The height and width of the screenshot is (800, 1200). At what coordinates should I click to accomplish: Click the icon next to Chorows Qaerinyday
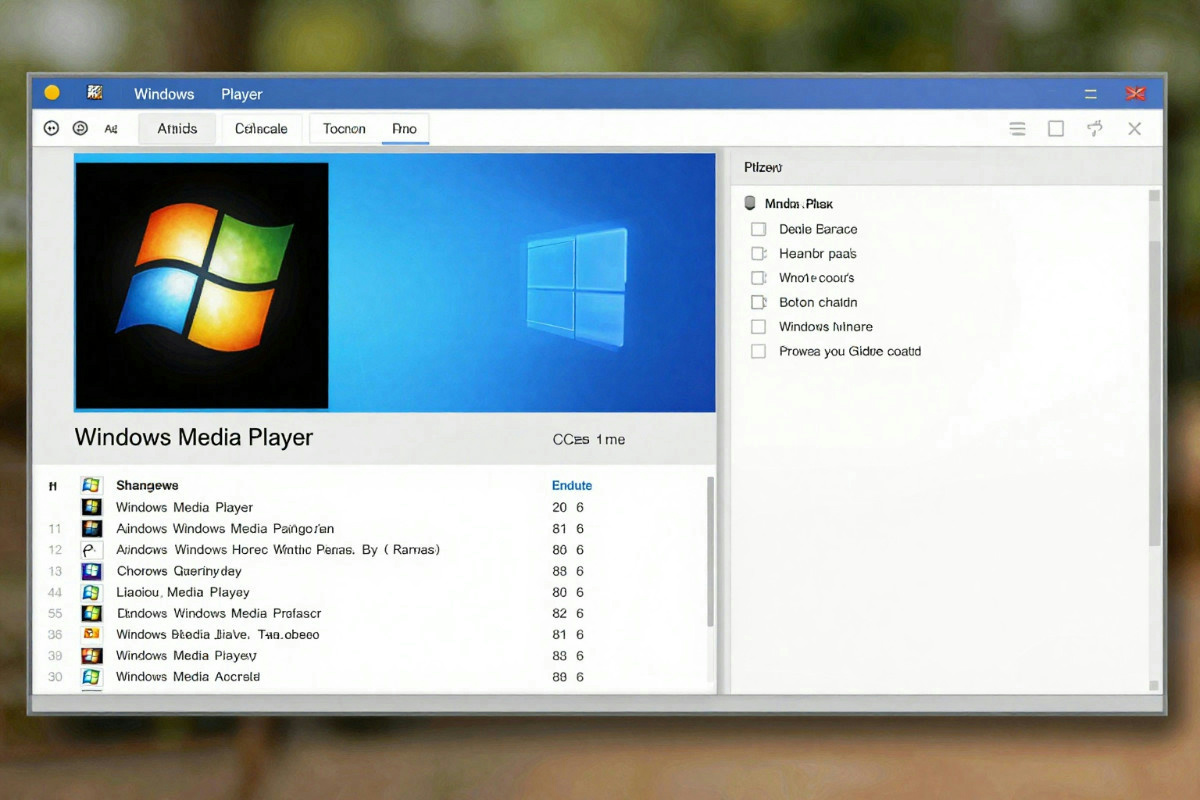tap(92, 571)
